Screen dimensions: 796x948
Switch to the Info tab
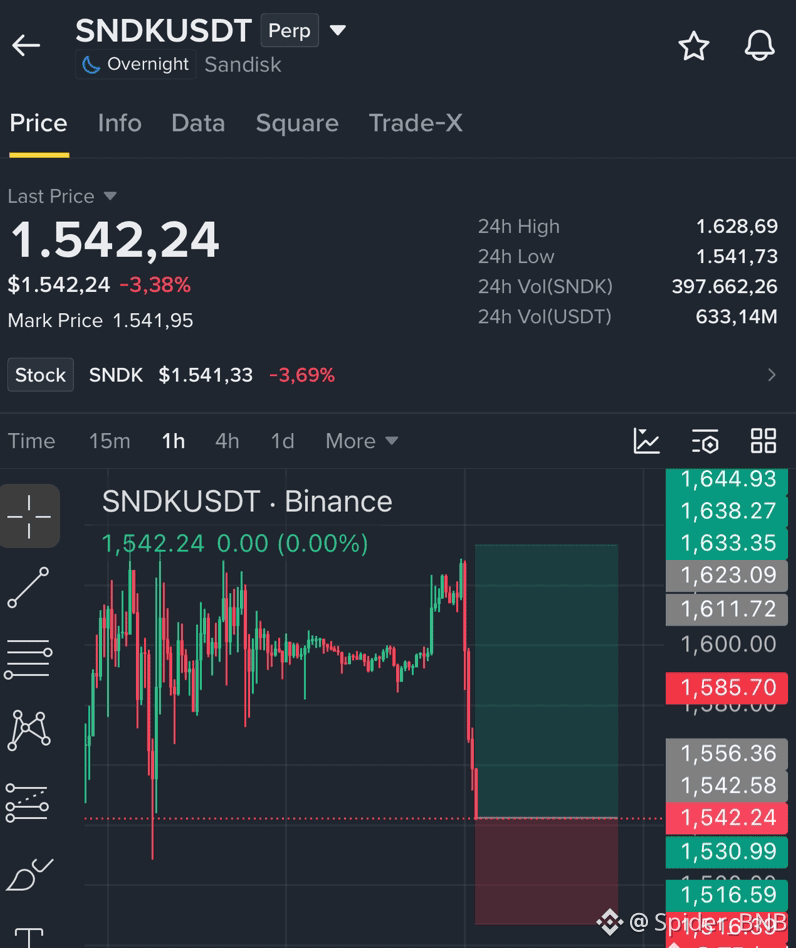(x=120, y=123)
